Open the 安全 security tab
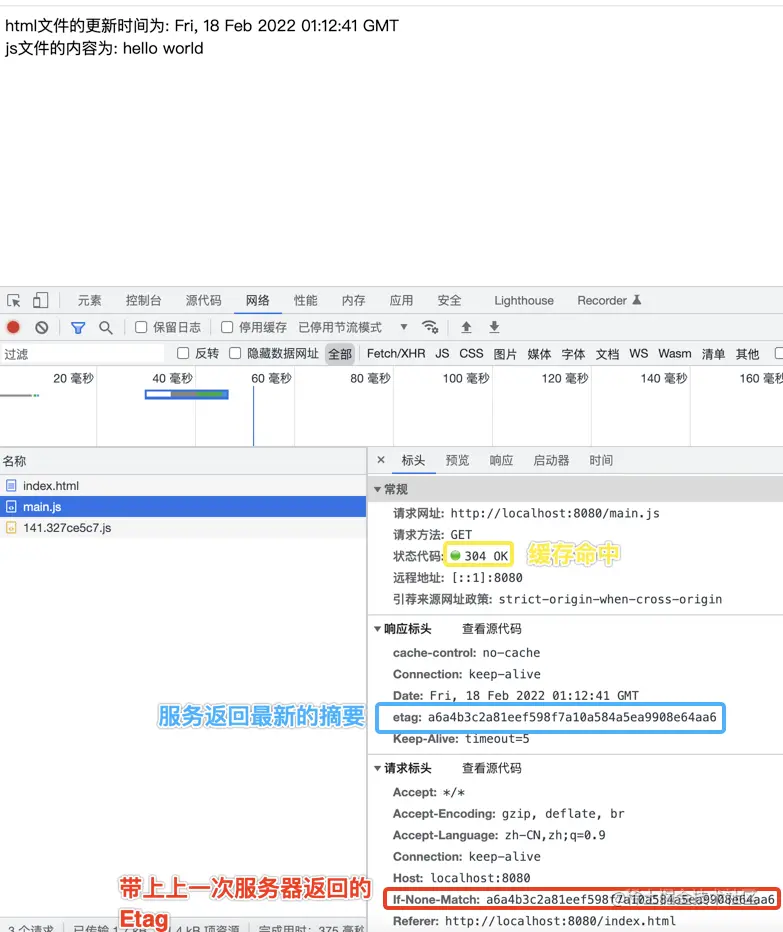 coord(449,301)
